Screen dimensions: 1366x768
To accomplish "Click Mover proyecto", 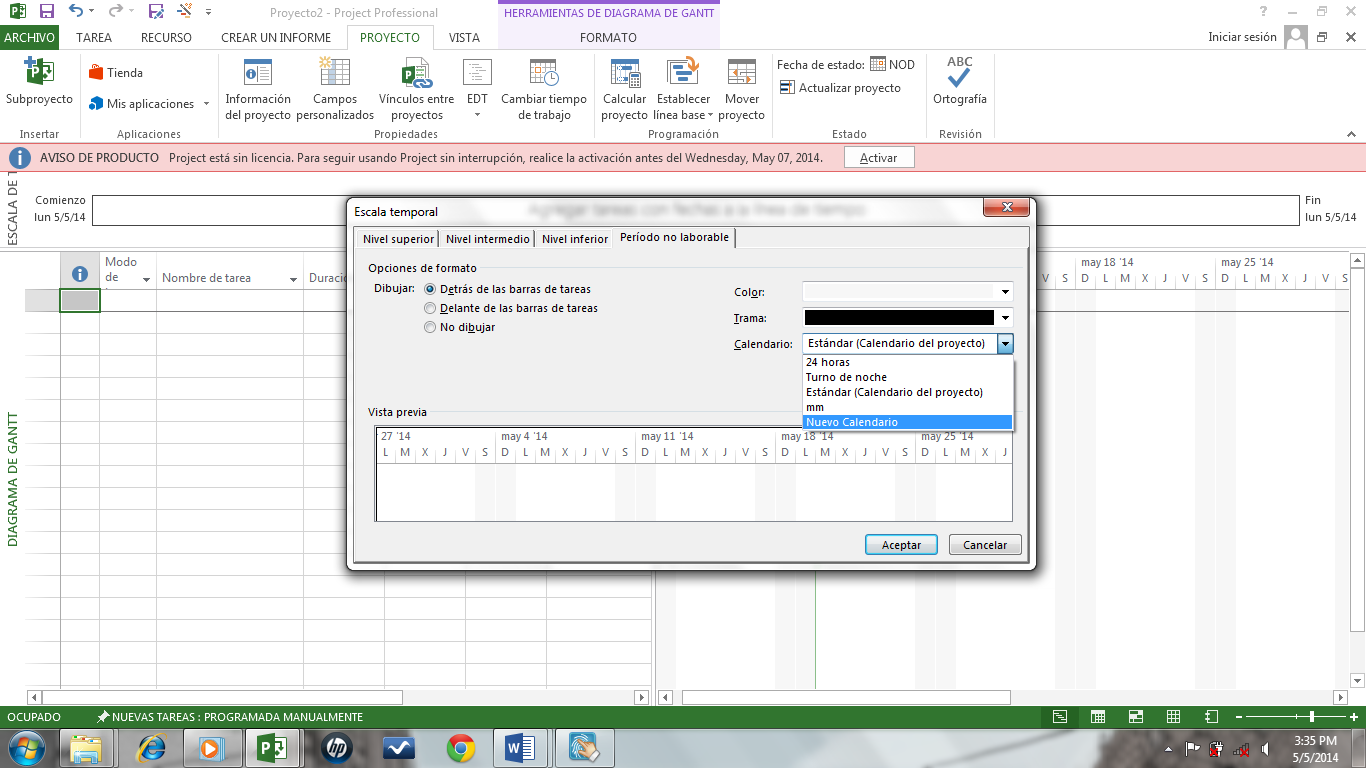I will [x=742, y=90].
